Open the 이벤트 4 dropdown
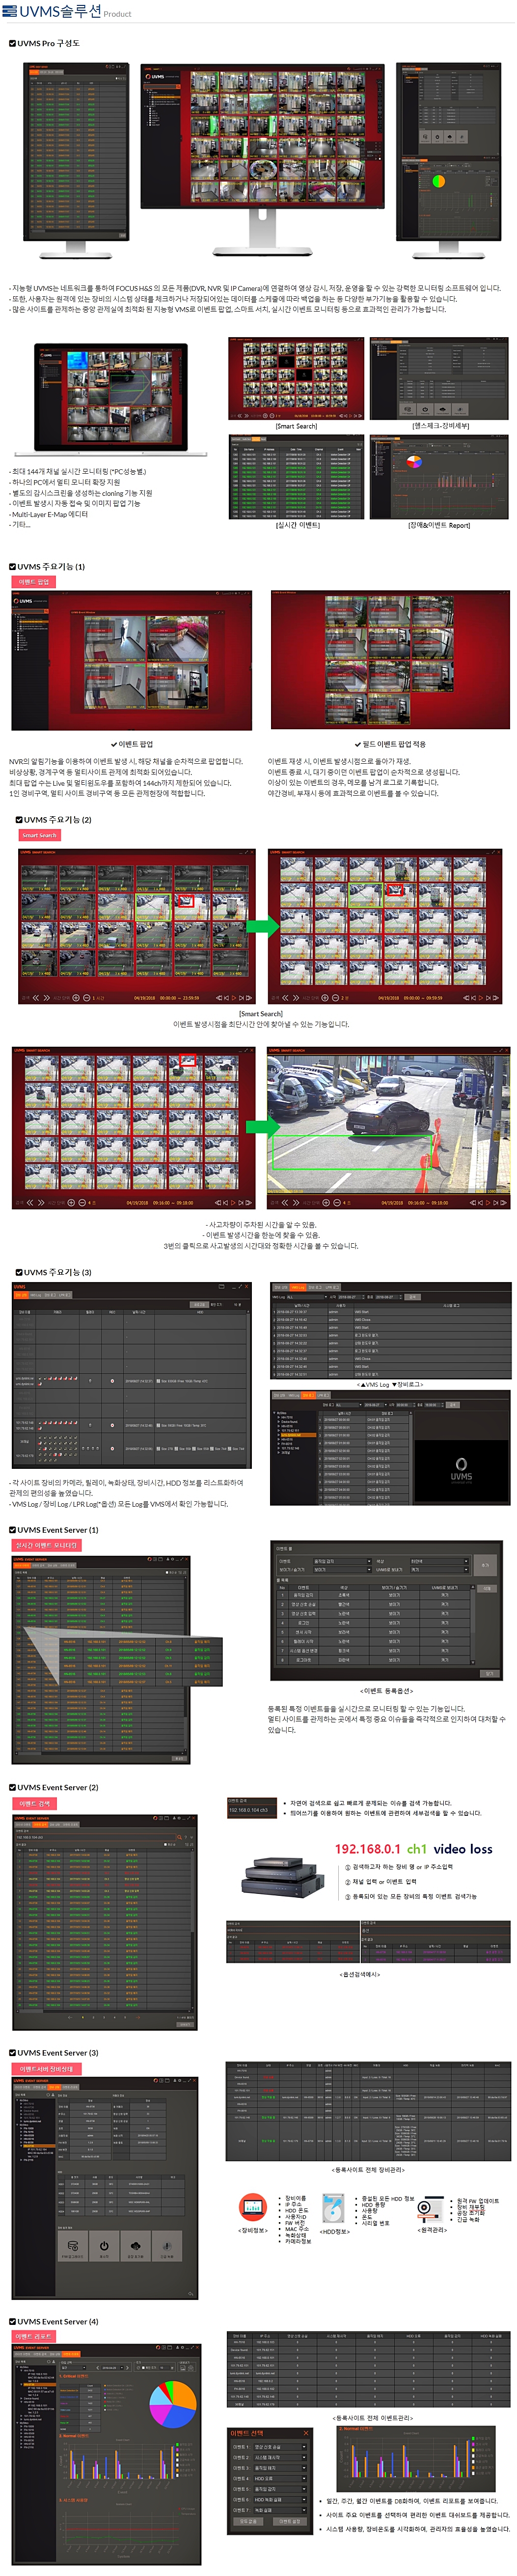The width and height of the screenshot is (517, 2576). click(x=280, y=2479)
